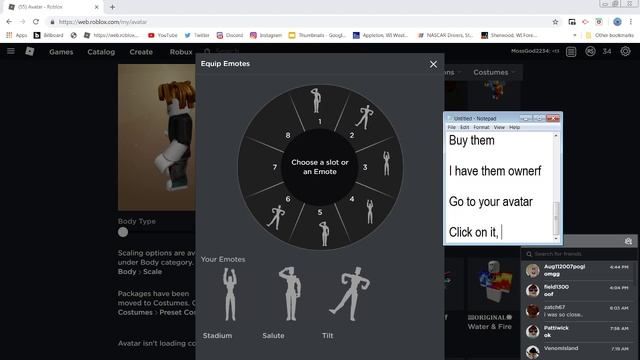Open chat with field1500
Screen dimensions: 640x360
(x=579, y=291)
